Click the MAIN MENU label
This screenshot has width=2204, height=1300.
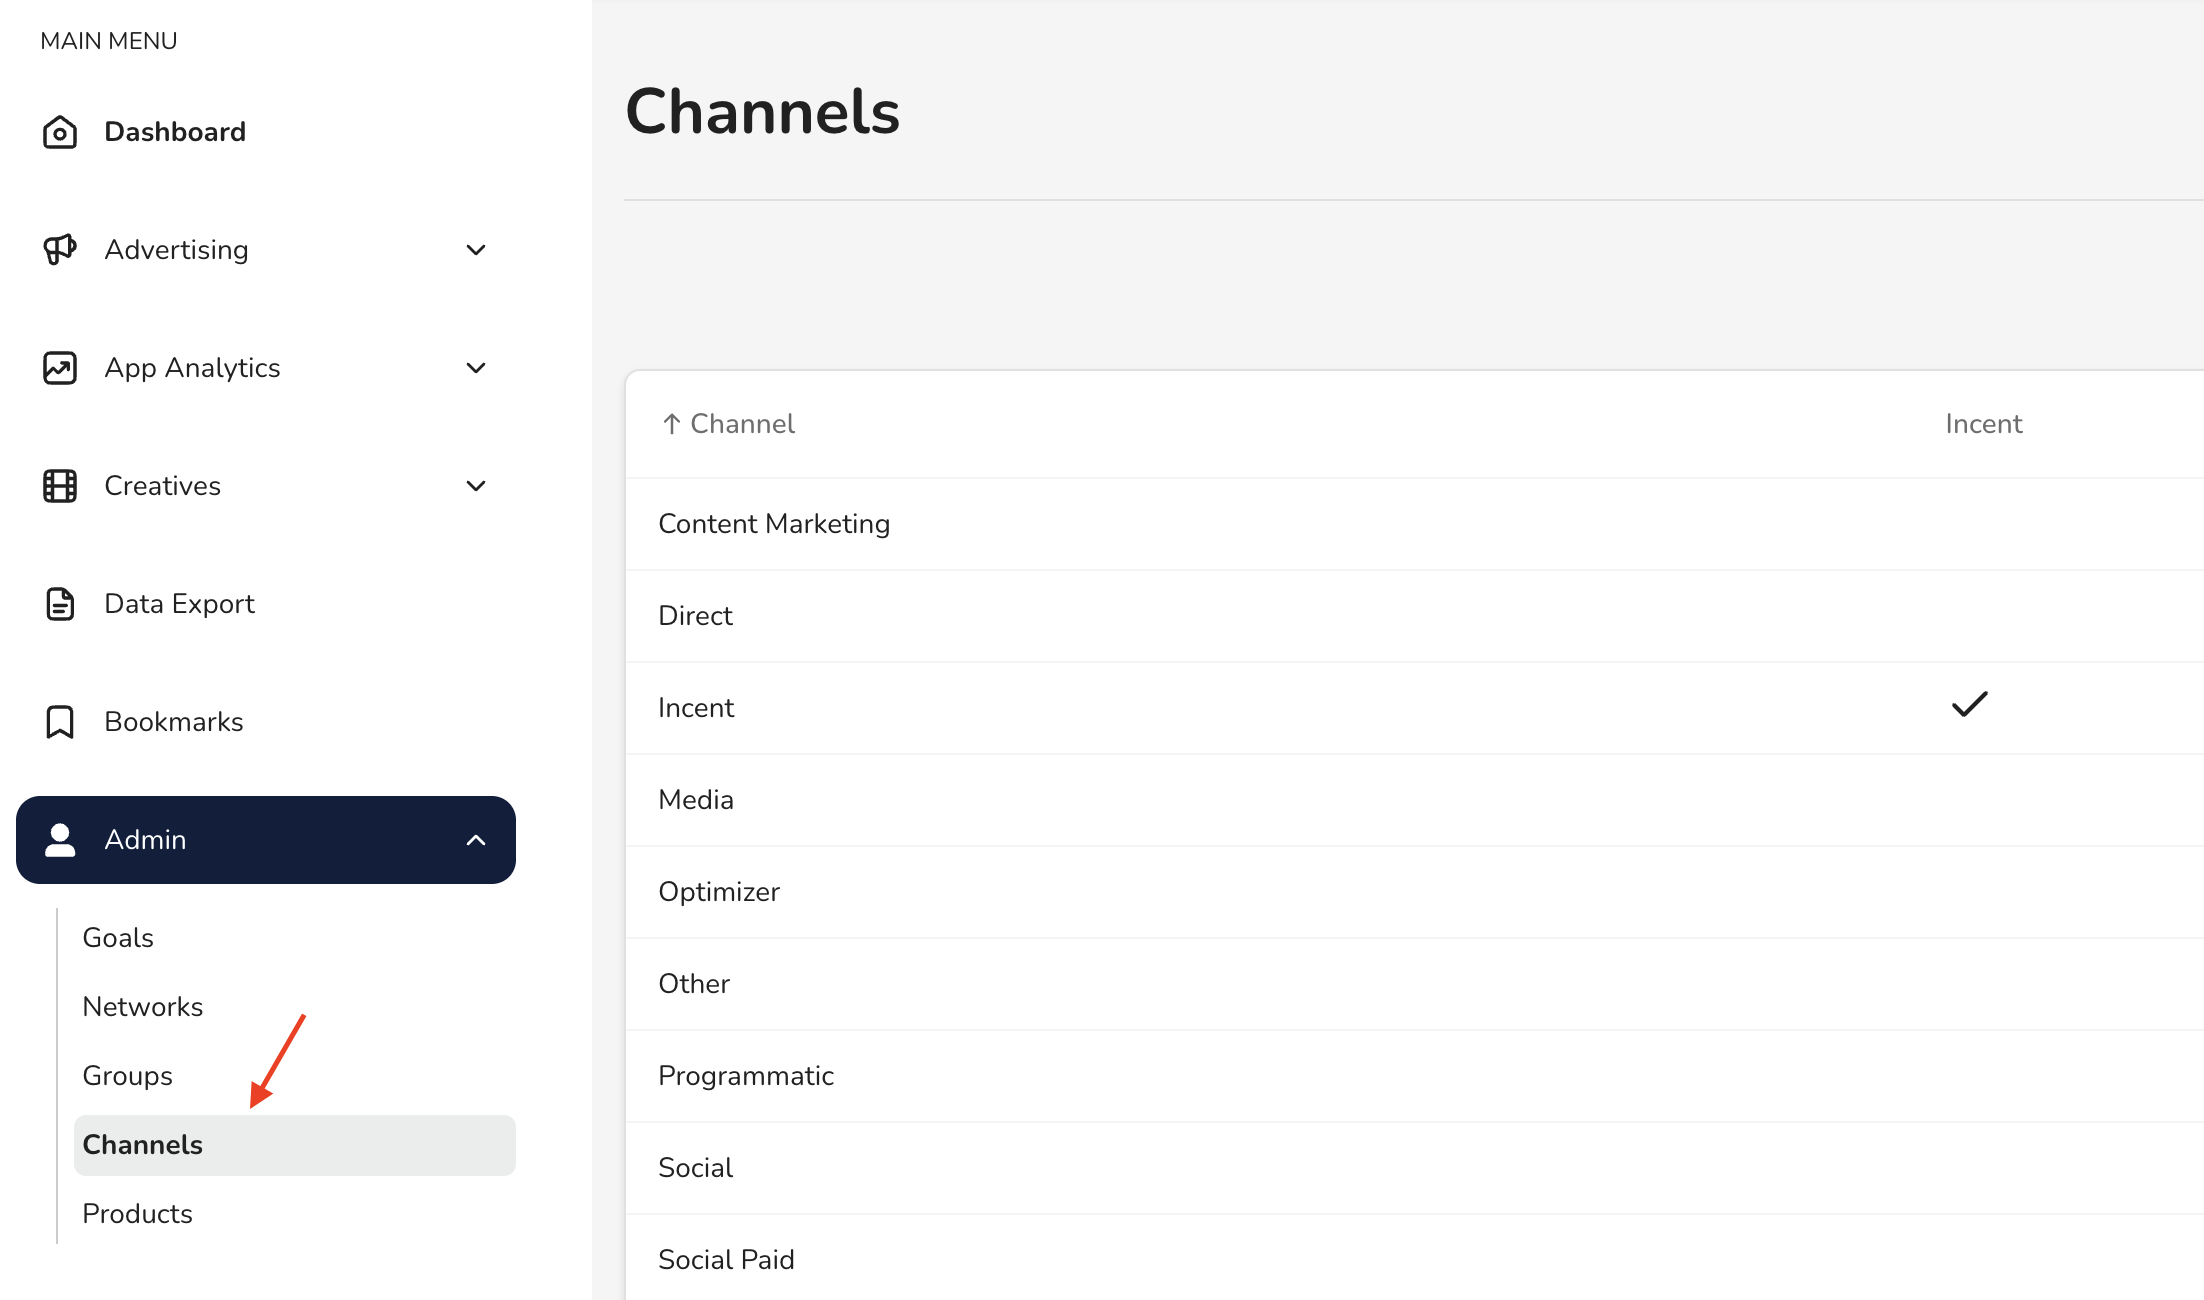[x=109, y=41]
